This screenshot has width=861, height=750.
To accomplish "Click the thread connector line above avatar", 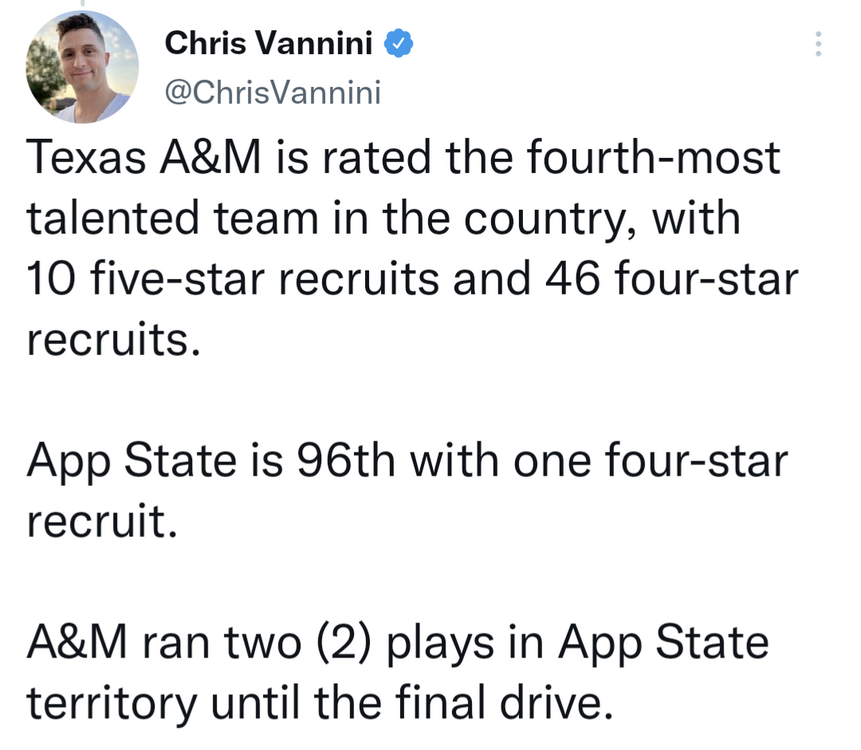I will [82, 3].
